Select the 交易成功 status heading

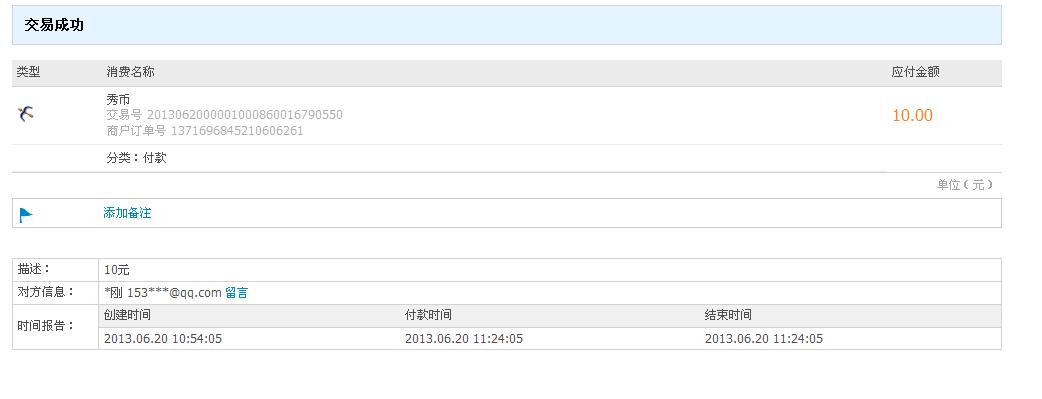[54, 25]
